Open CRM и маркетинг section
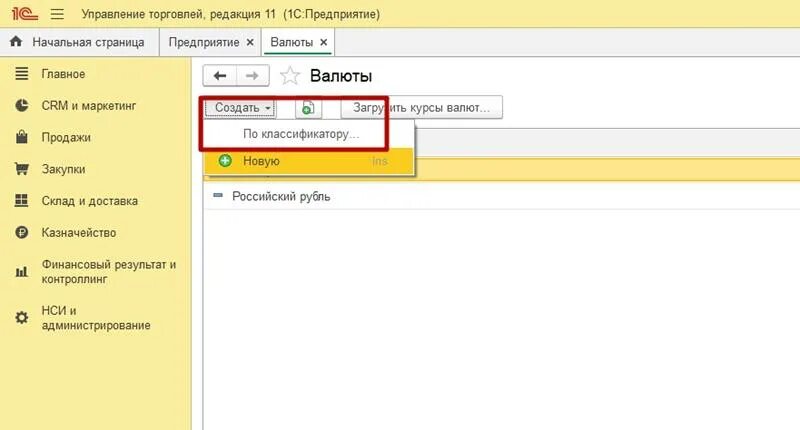The width and height of the screenshot is (800, 430). pos(89,106)
